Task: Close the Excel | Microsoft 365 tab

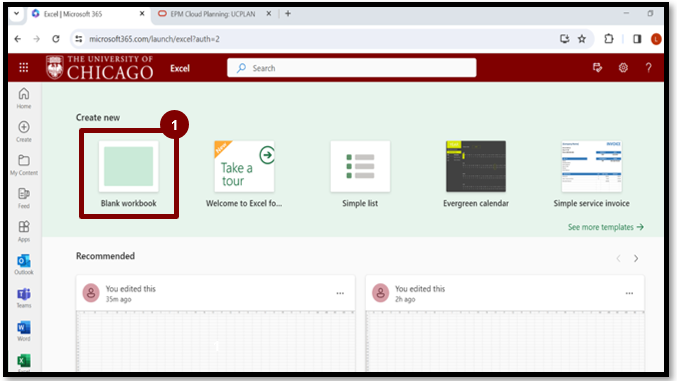Action: tap(142, 14)
